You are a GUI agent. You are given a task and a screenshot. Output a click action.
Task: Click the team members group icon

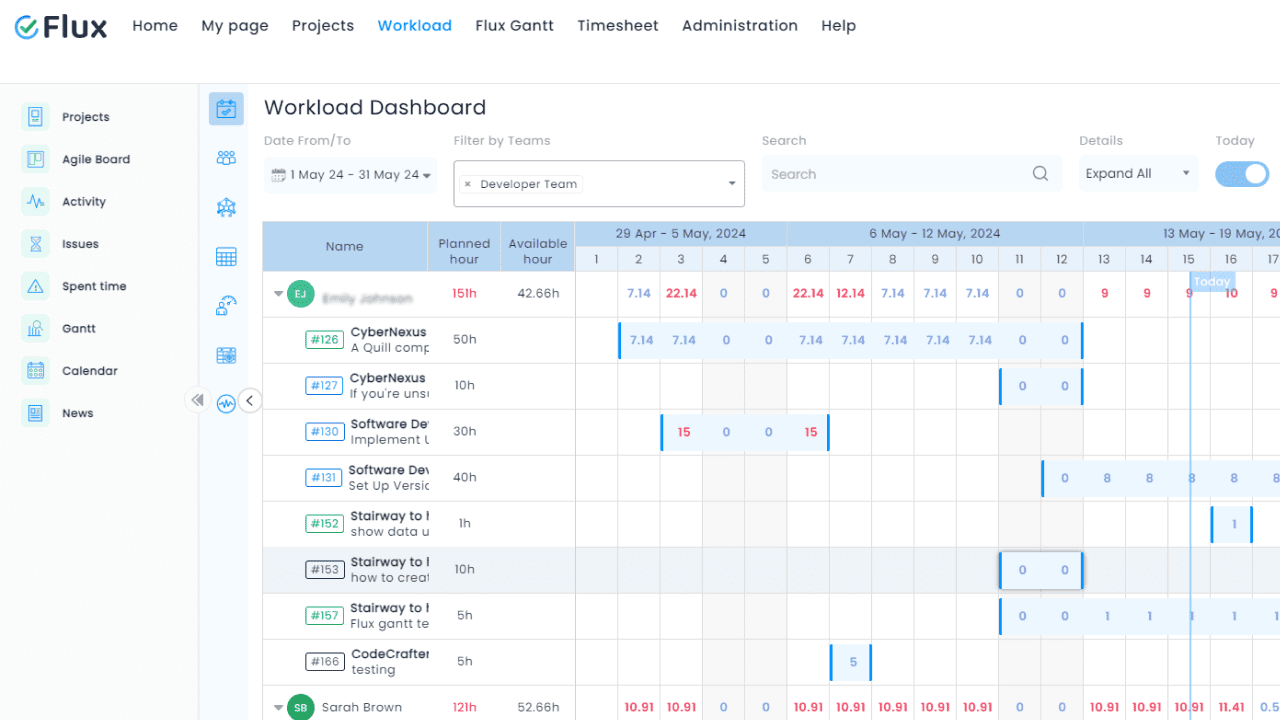pos(226,158)
